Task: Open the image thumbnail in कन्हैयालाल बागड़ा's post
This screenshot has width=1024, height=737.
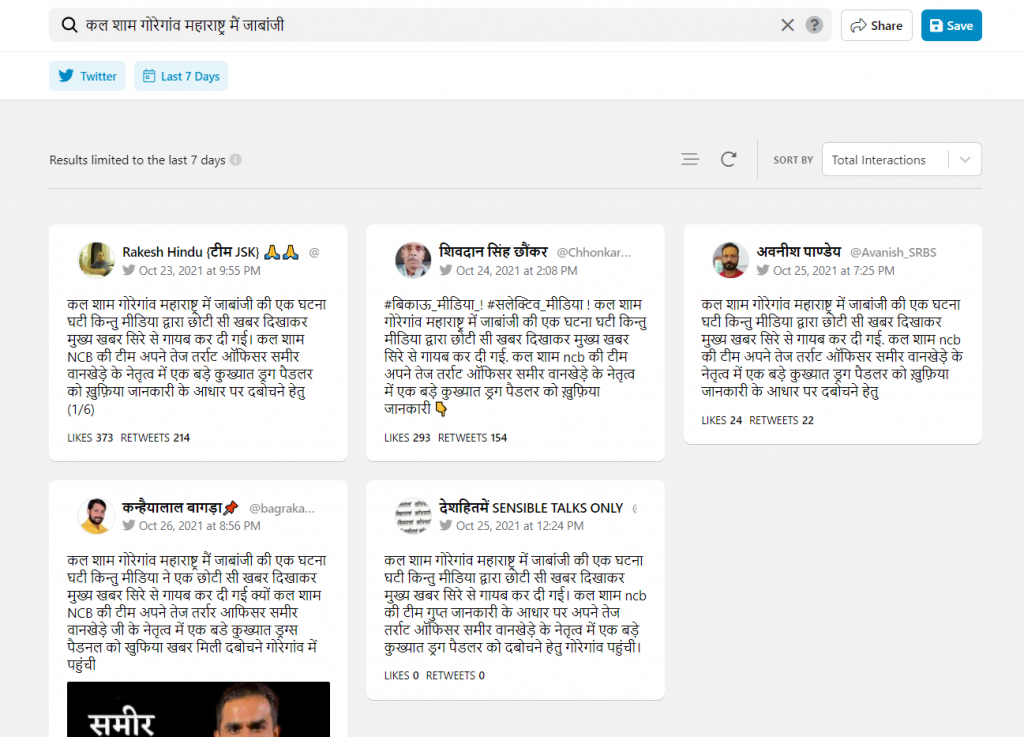Action: pyautogui.click(x=198, y=709)
